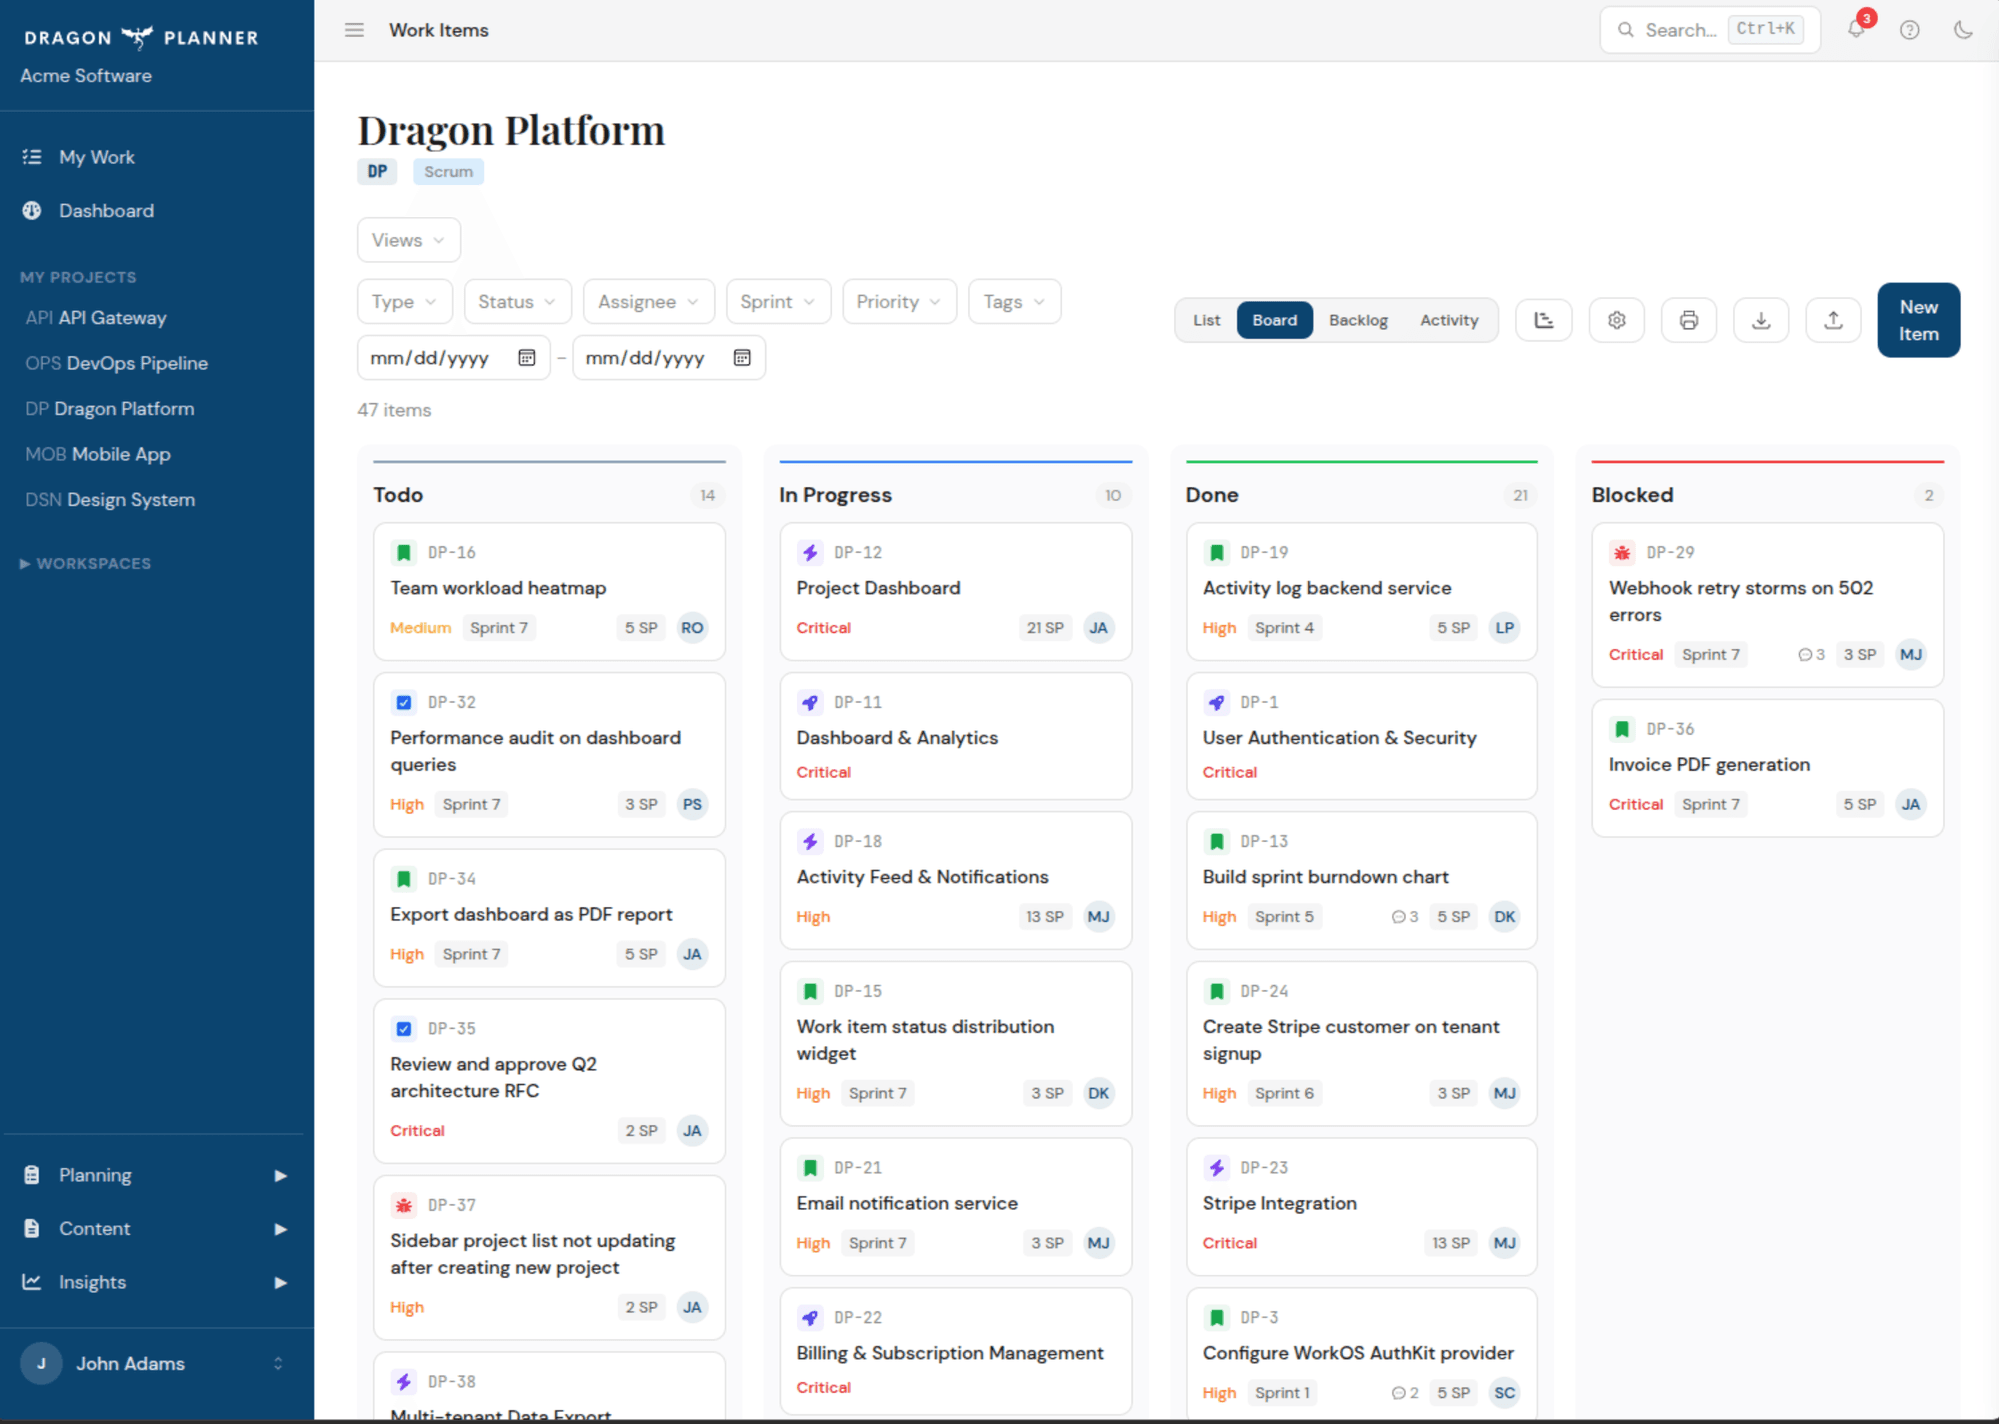Print the board using the printer icon
The height and width of the screenshot is (1424, 1999).
[1689, 320]
